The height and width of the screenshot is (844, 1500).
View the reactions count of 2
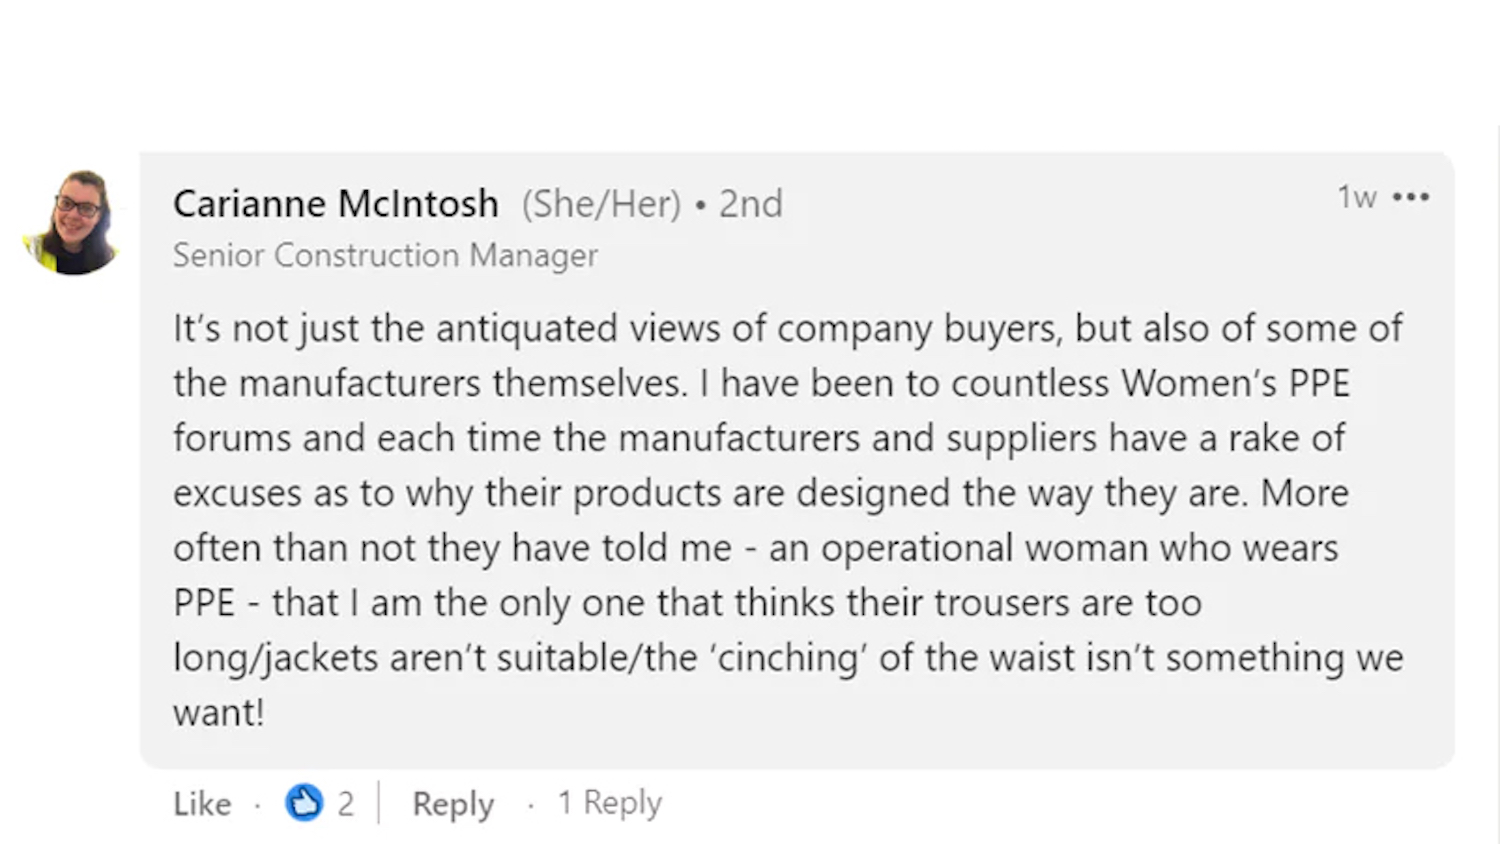[x=345, y=803]
